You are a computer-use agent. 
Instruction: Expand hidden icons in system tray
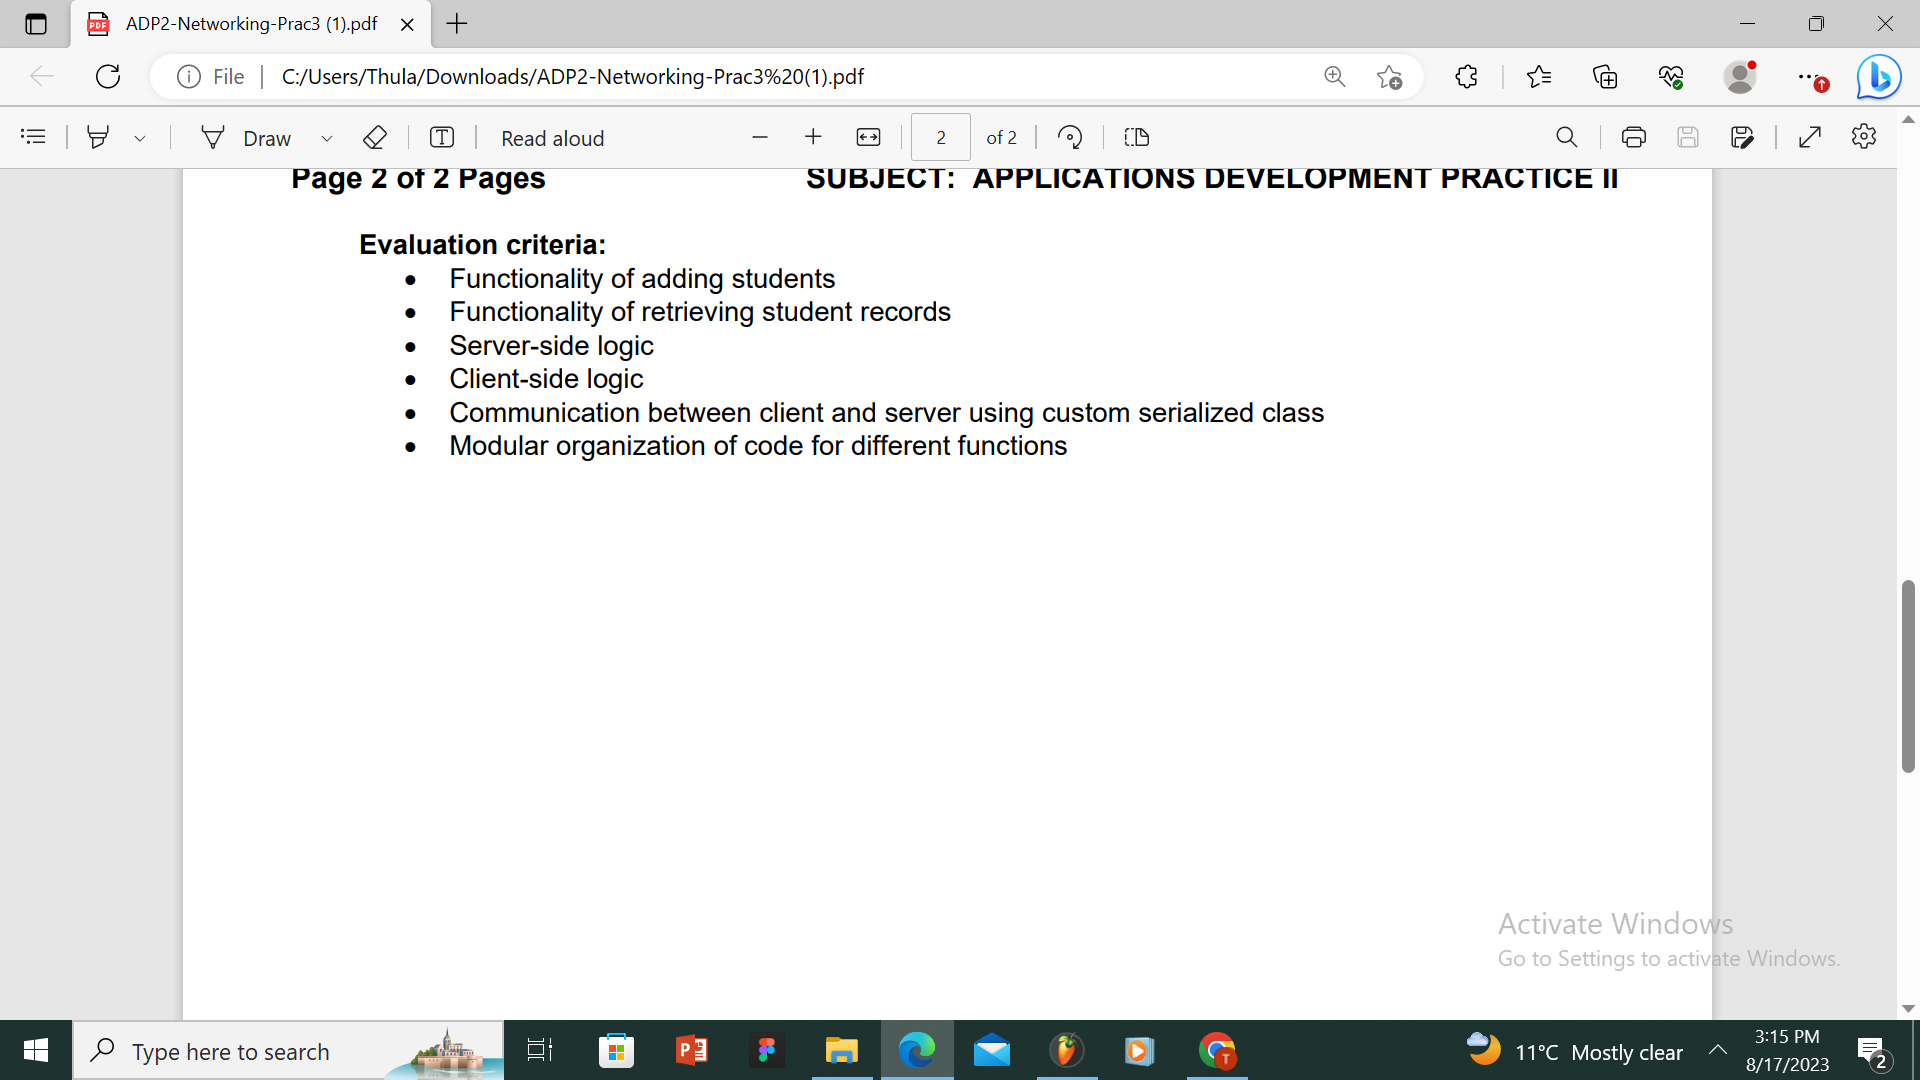point(1719,1051)
